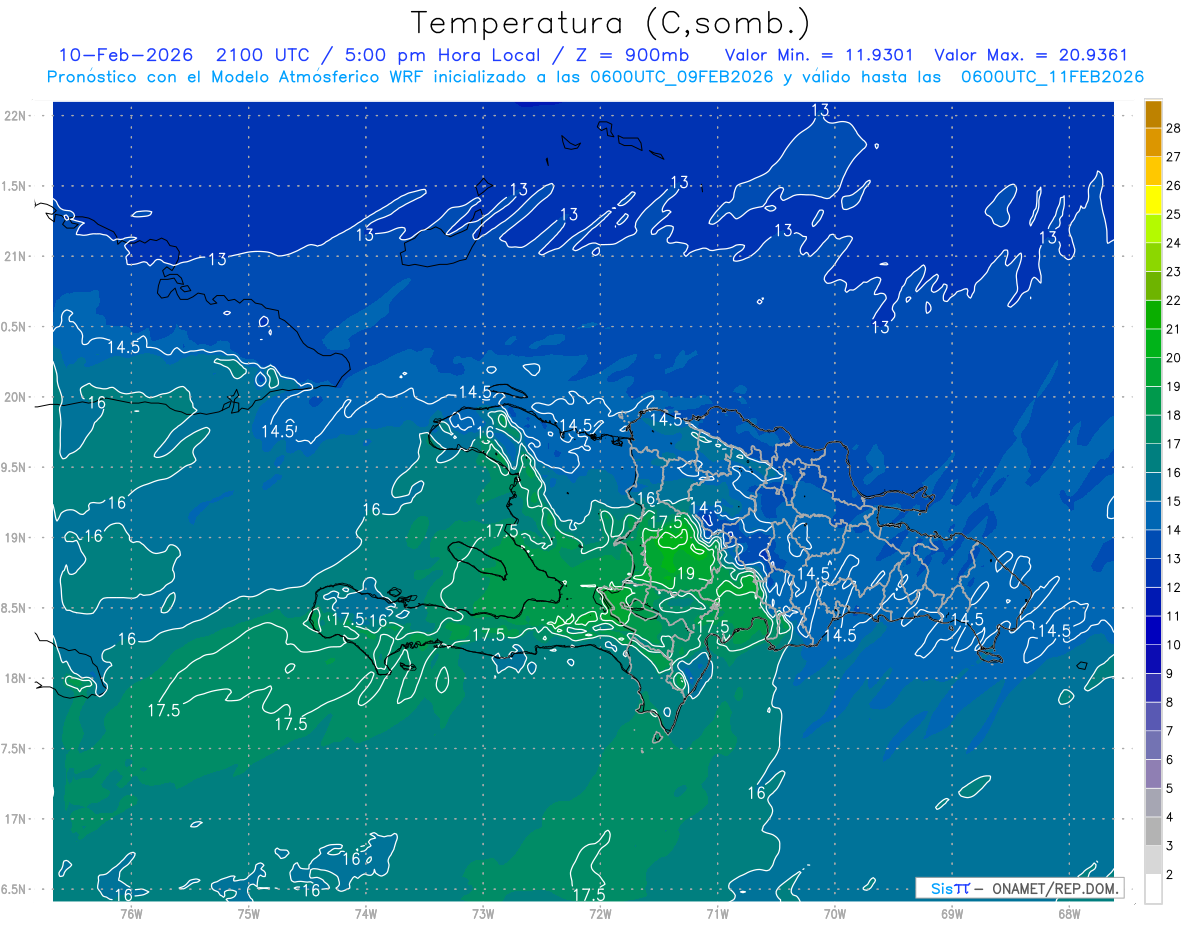
Task: Click the '68W' longitude axis label
Action: click(x=1068, y=913)
